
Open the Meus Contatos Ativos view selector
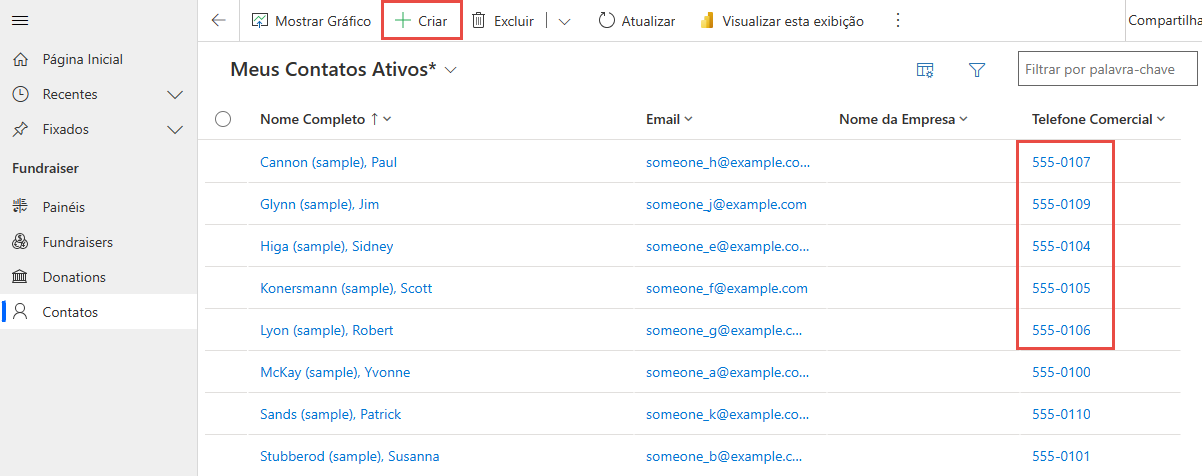click(344, 70)
